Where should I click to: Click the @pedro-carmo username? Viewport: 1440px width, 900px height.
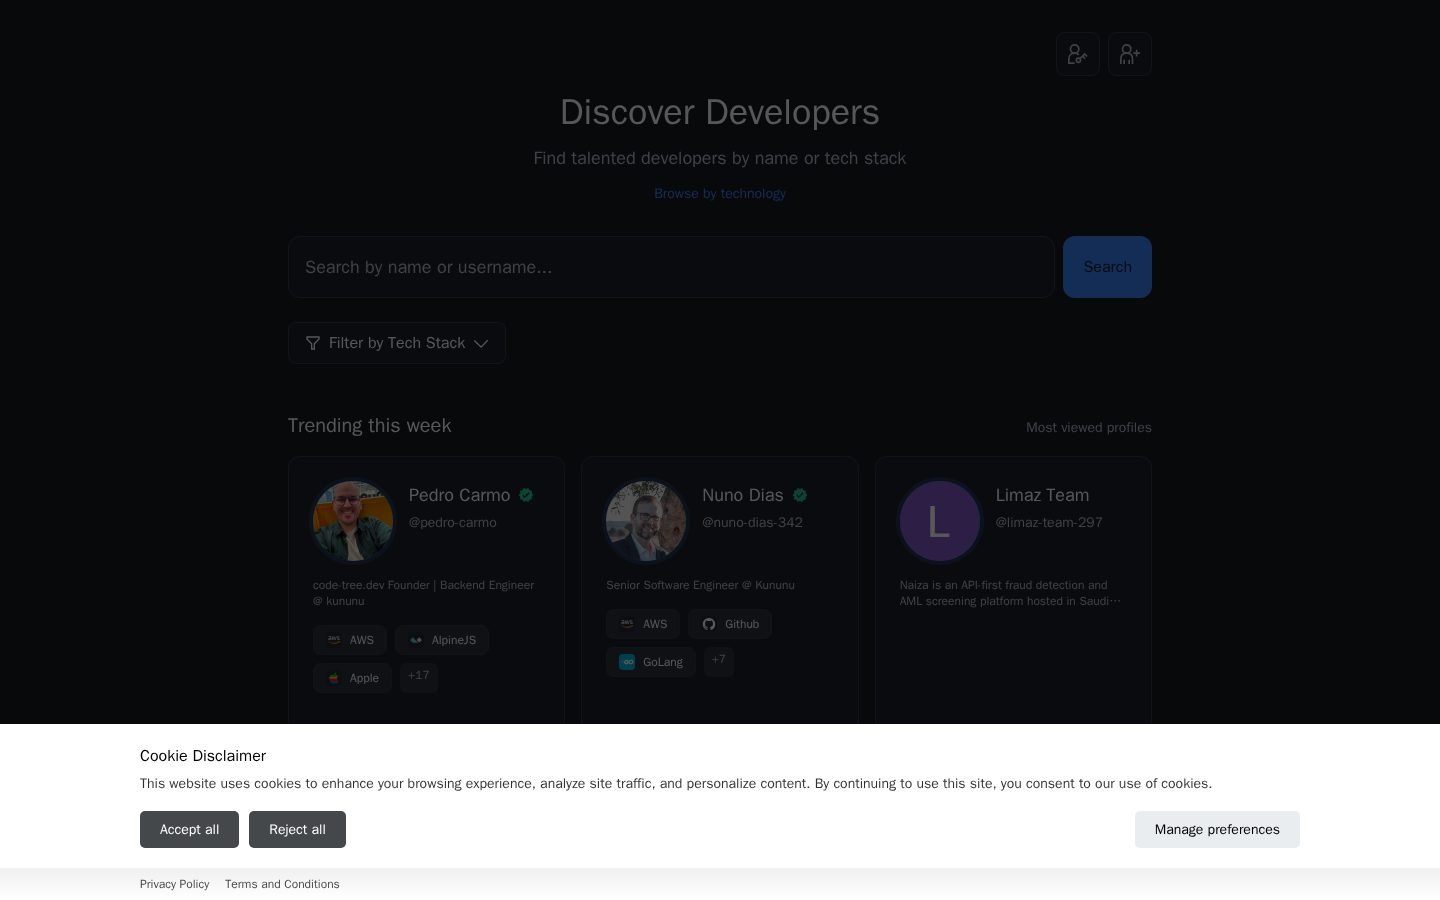452,522
